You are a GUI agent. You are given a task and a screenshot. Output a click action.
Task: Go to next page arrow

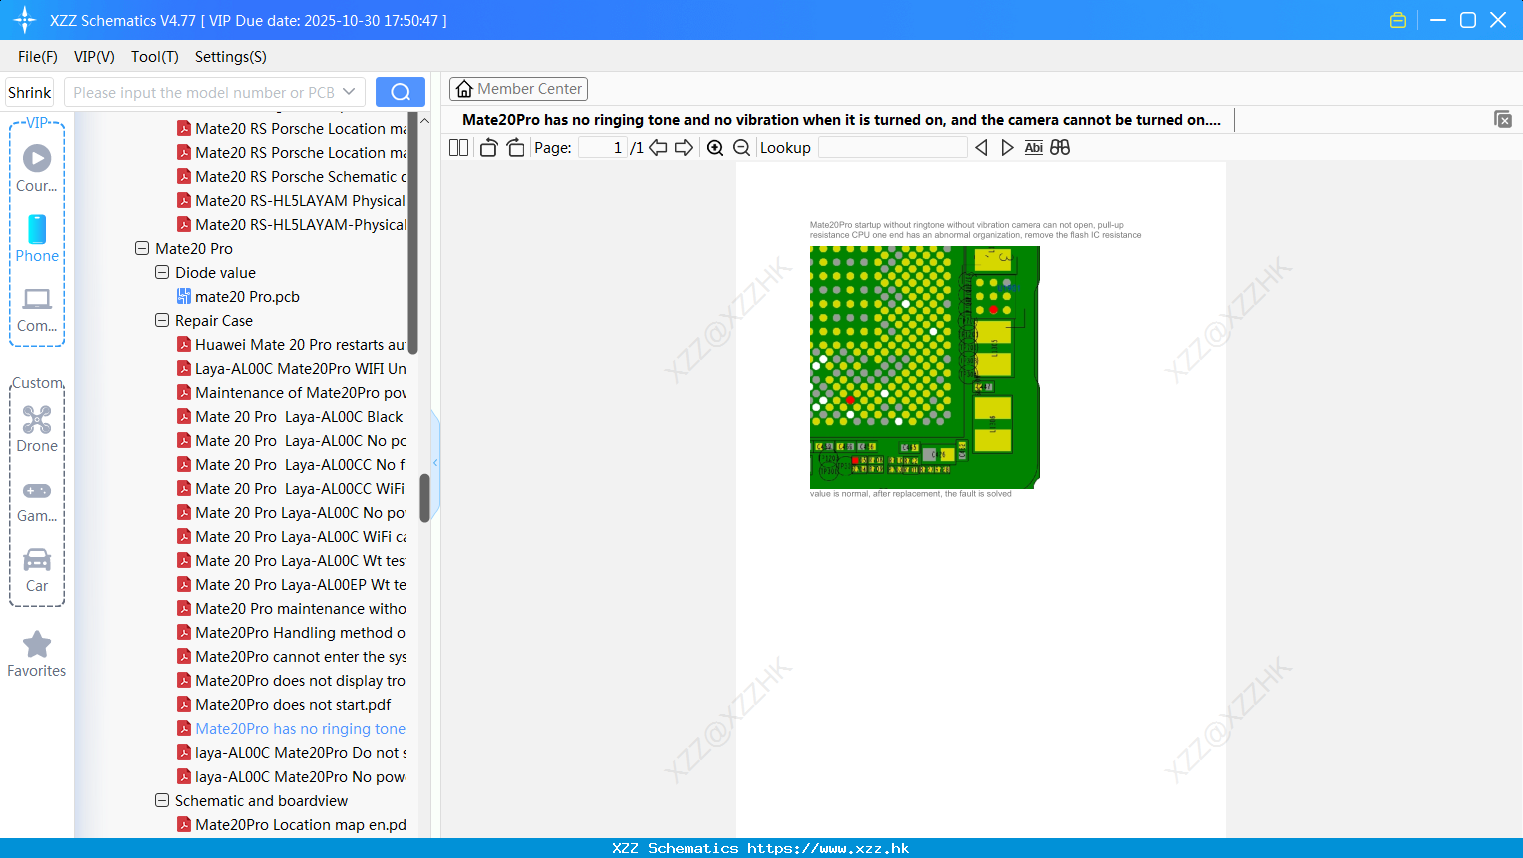tap(684, 148)
